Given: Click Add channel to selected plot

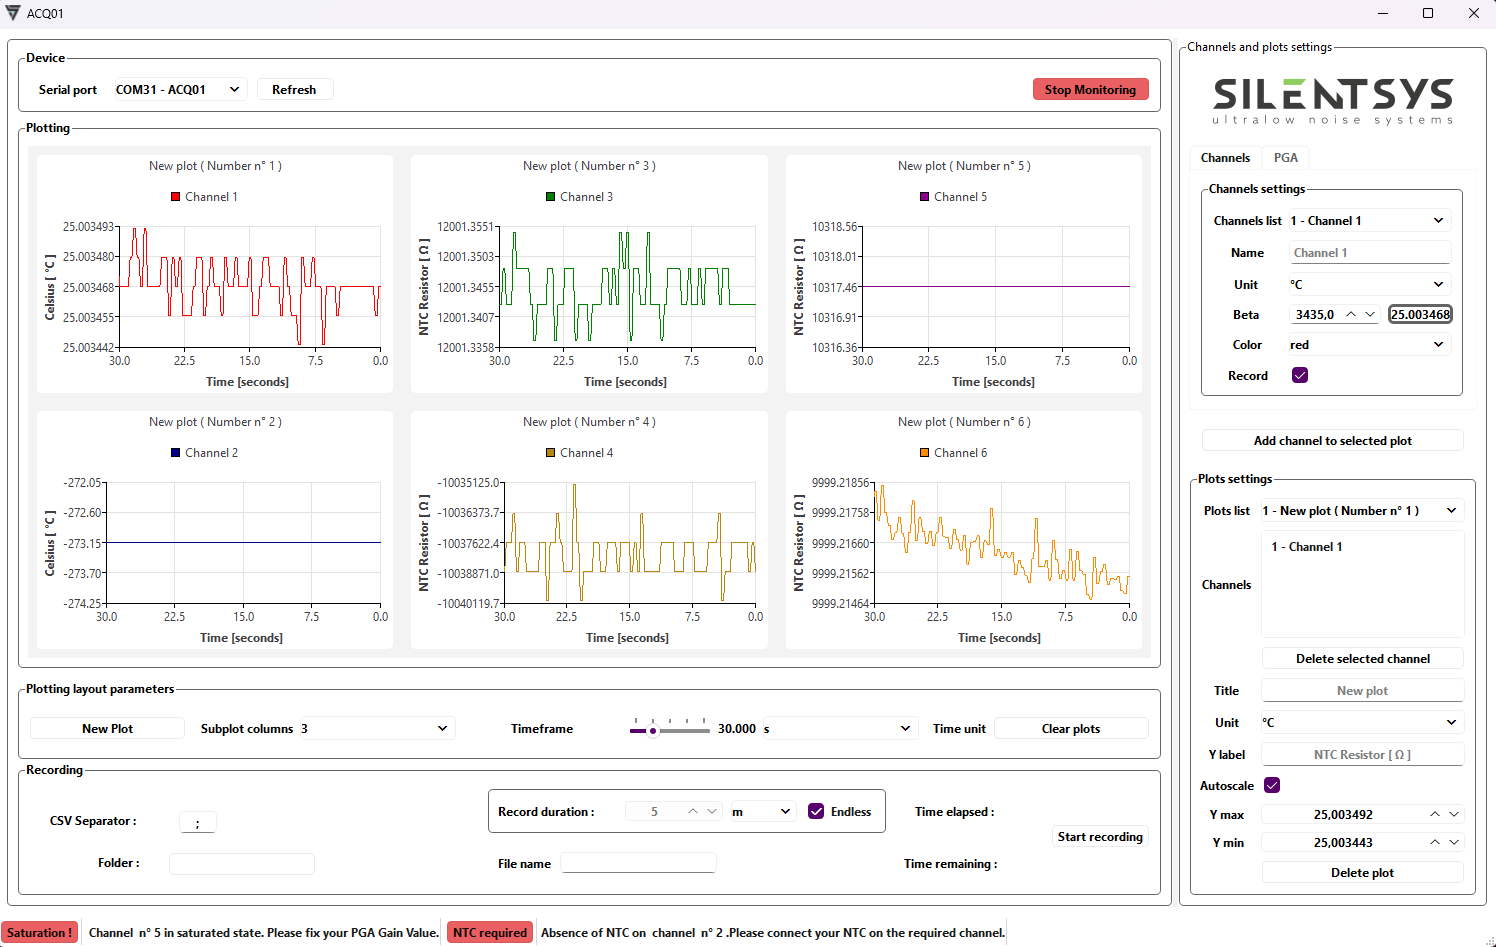Looking at the screenshot, I should (x=1332, y=440).
